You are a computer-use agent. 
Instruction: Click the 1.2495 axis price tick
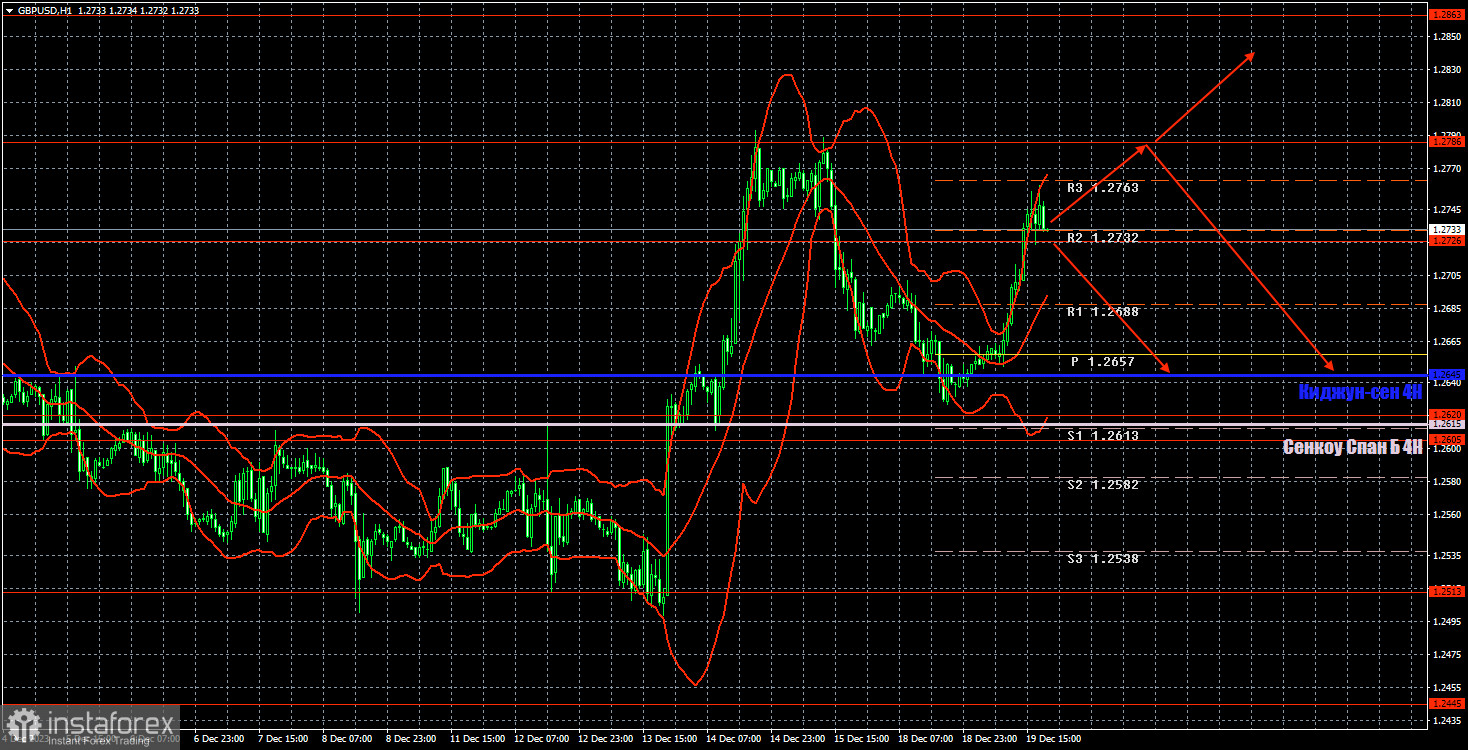[x=1447, y=621]
